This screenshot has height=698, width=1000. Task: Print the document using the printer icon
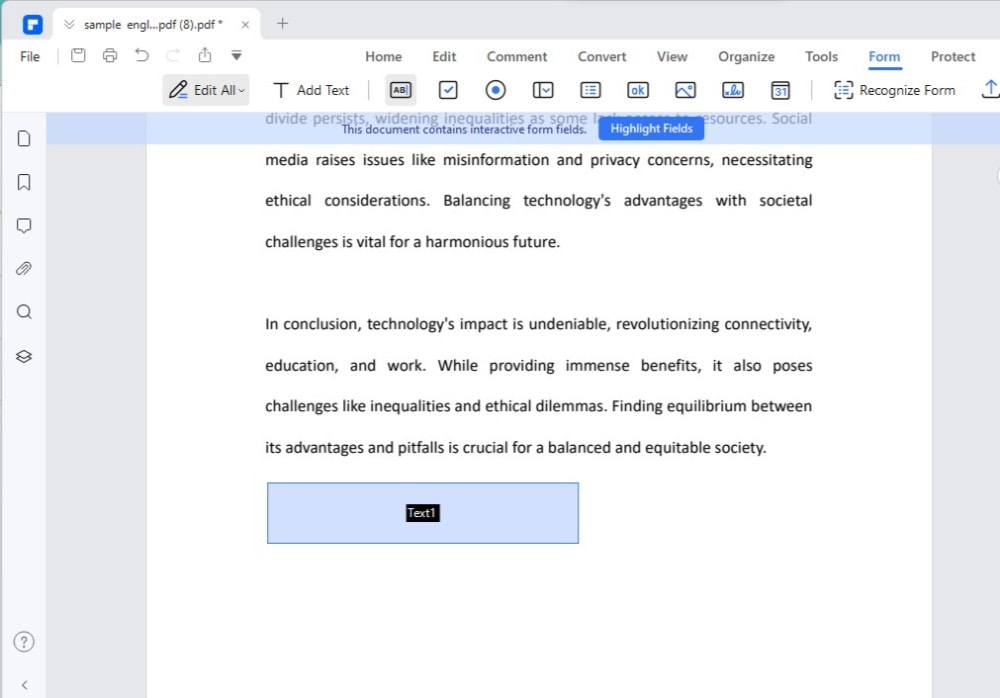pos(110,56)
